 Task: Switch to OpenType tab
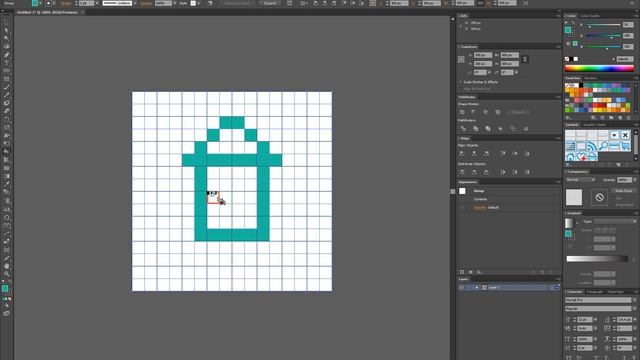616,292
